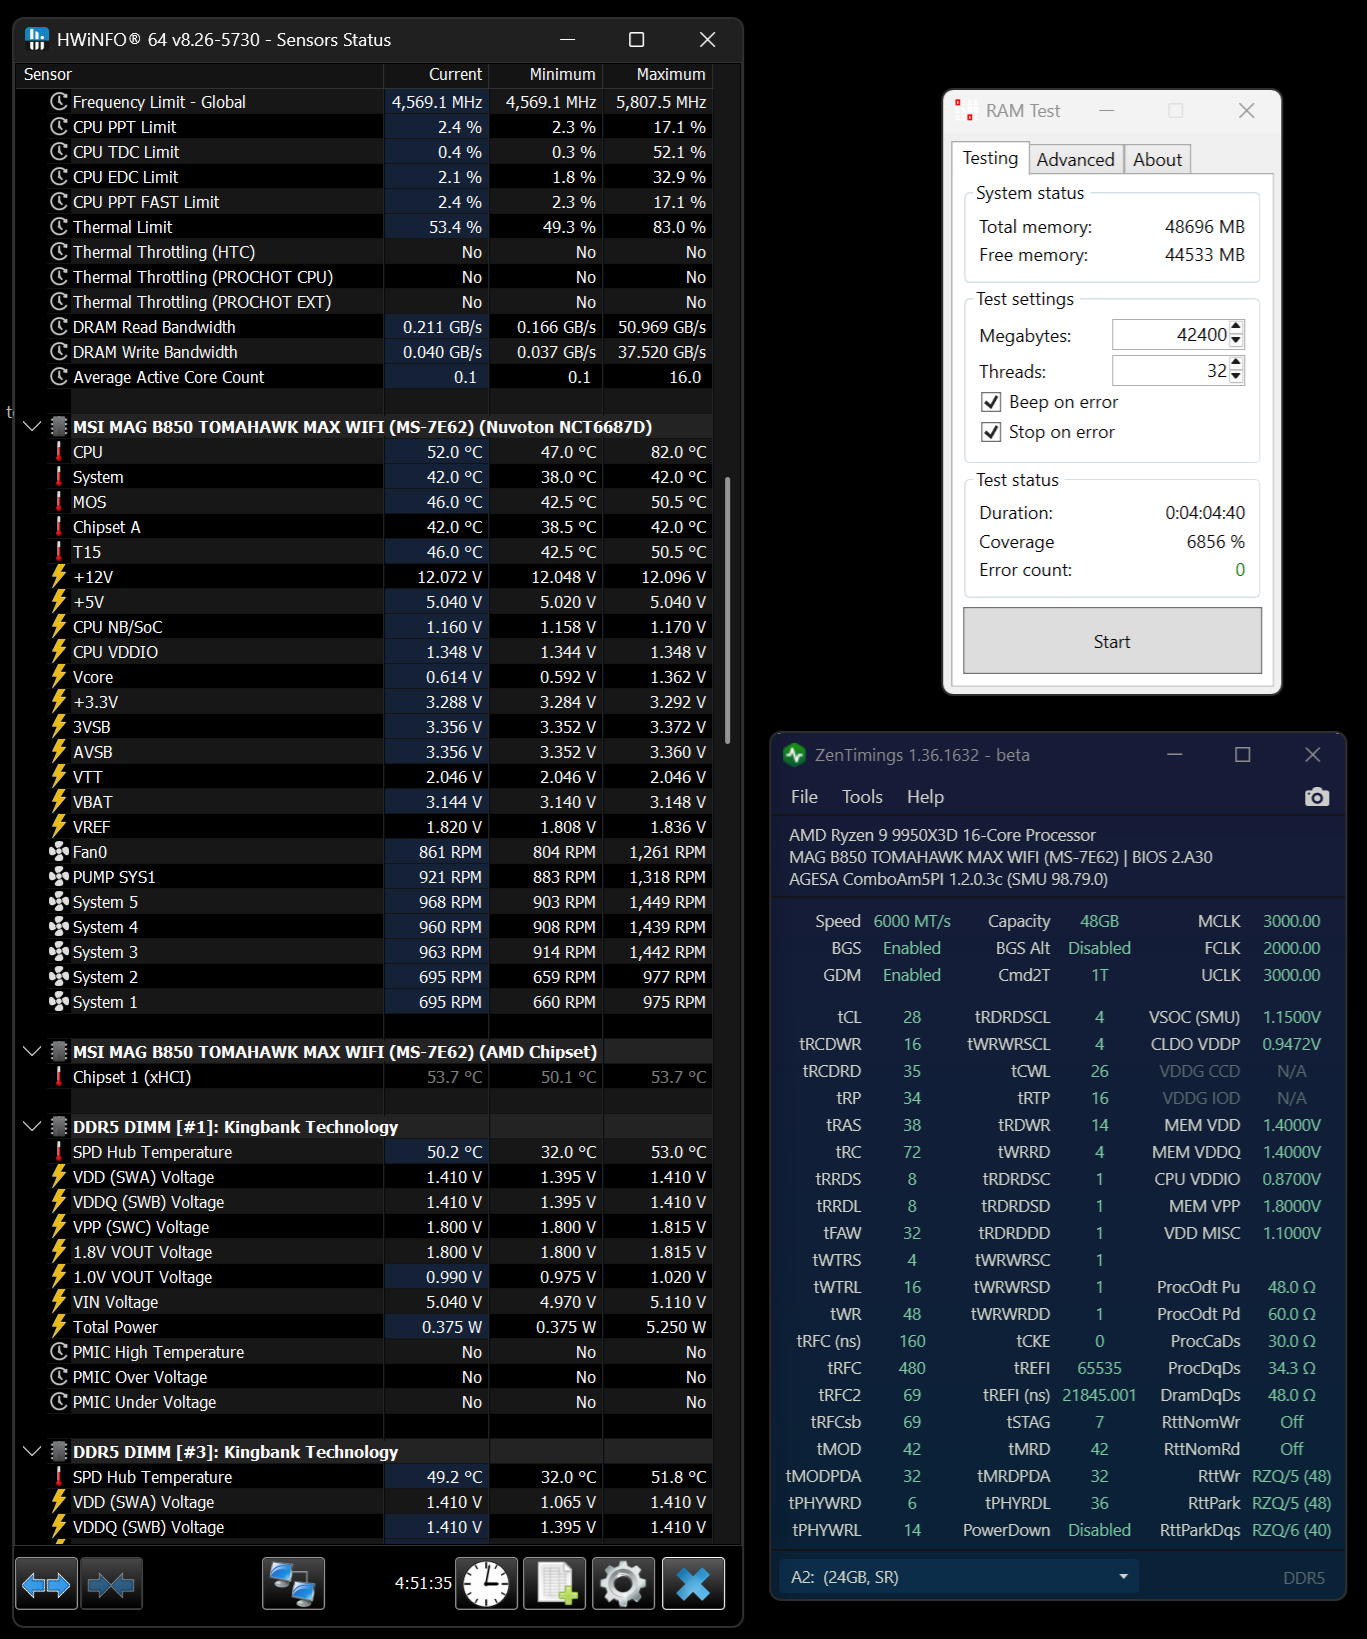This screenshot has width=1367, height=1639.
Task: Click the Sensor column header
Action: click(x=200, y=75)
